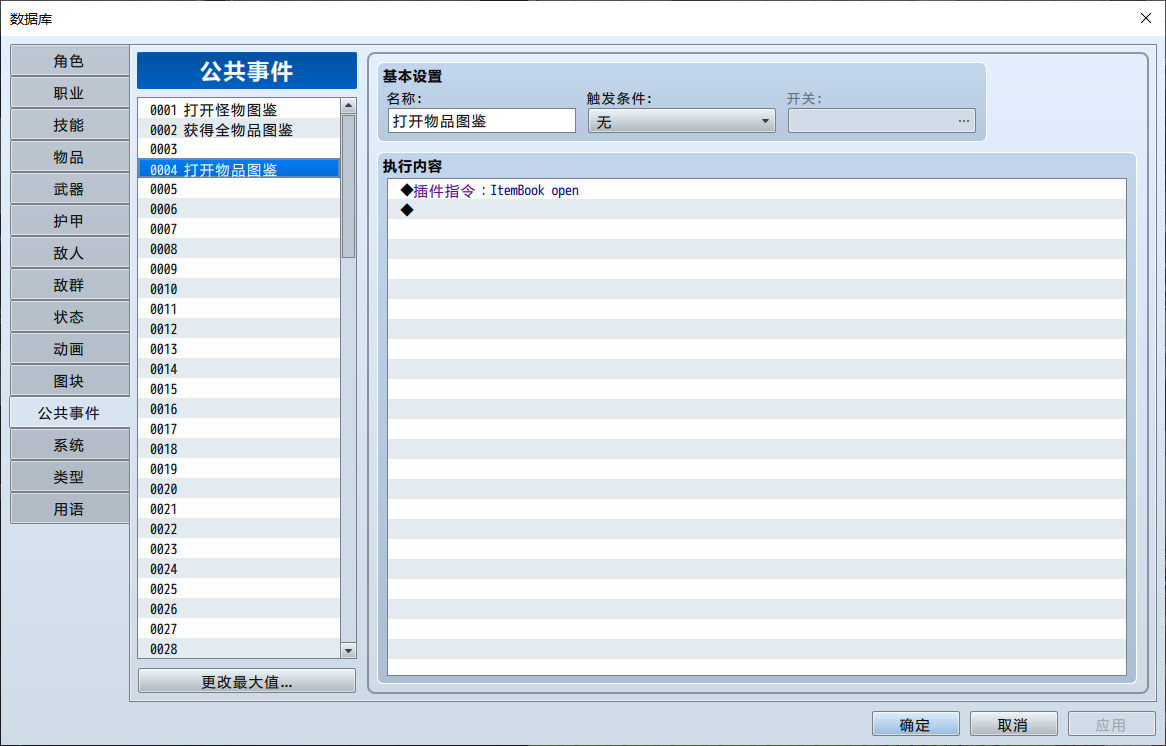1166x746 pixels.
Task: Select common event 0005 in list
Action: [239, 190]
